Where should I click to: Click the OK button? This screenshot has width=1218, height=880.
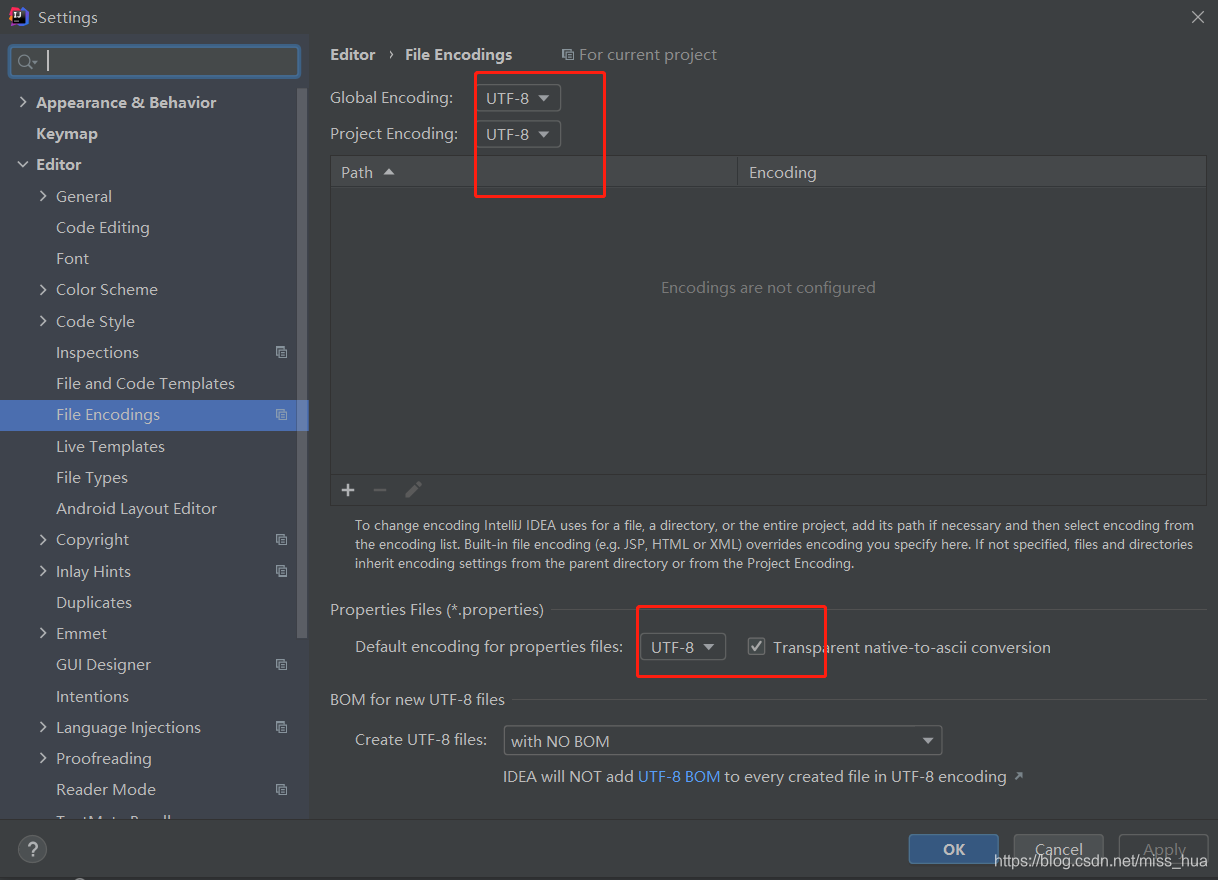click(954, 849)
